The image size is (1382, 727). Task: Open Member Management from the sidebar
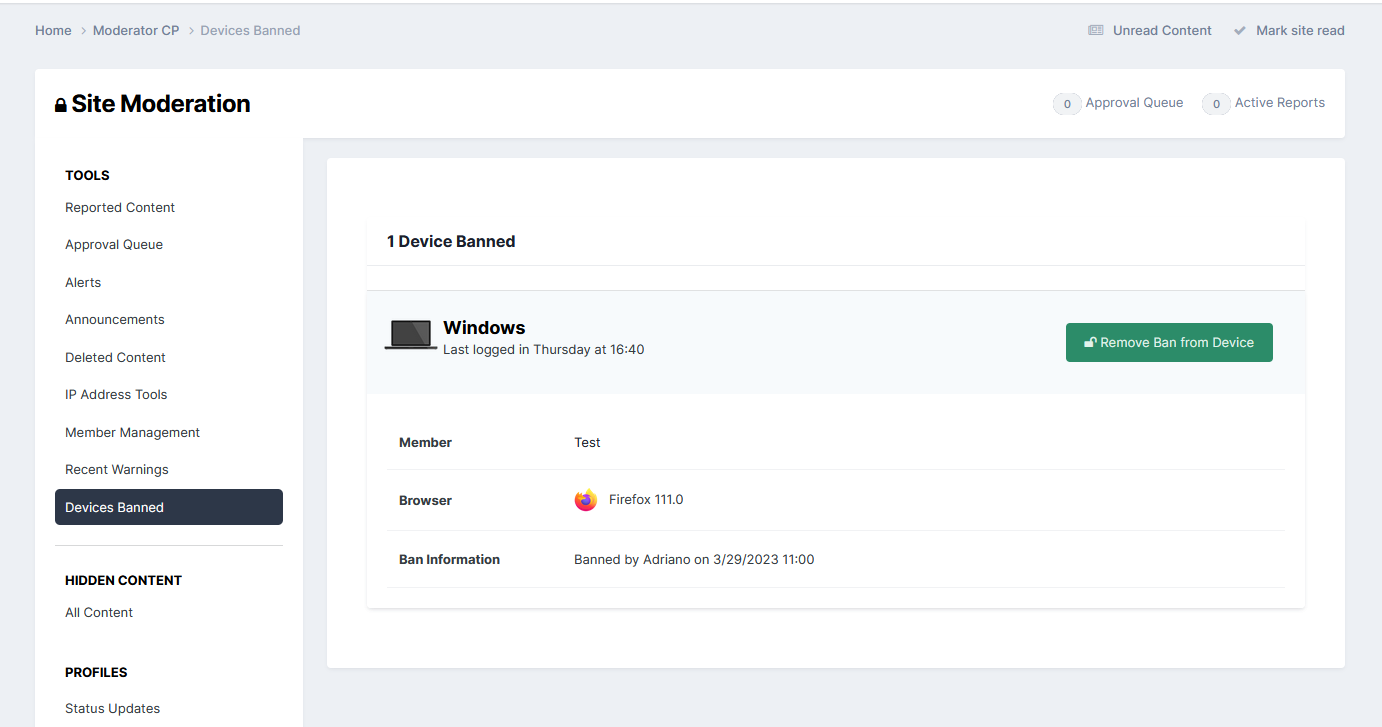pyautogui.click(x=132, y=432)
